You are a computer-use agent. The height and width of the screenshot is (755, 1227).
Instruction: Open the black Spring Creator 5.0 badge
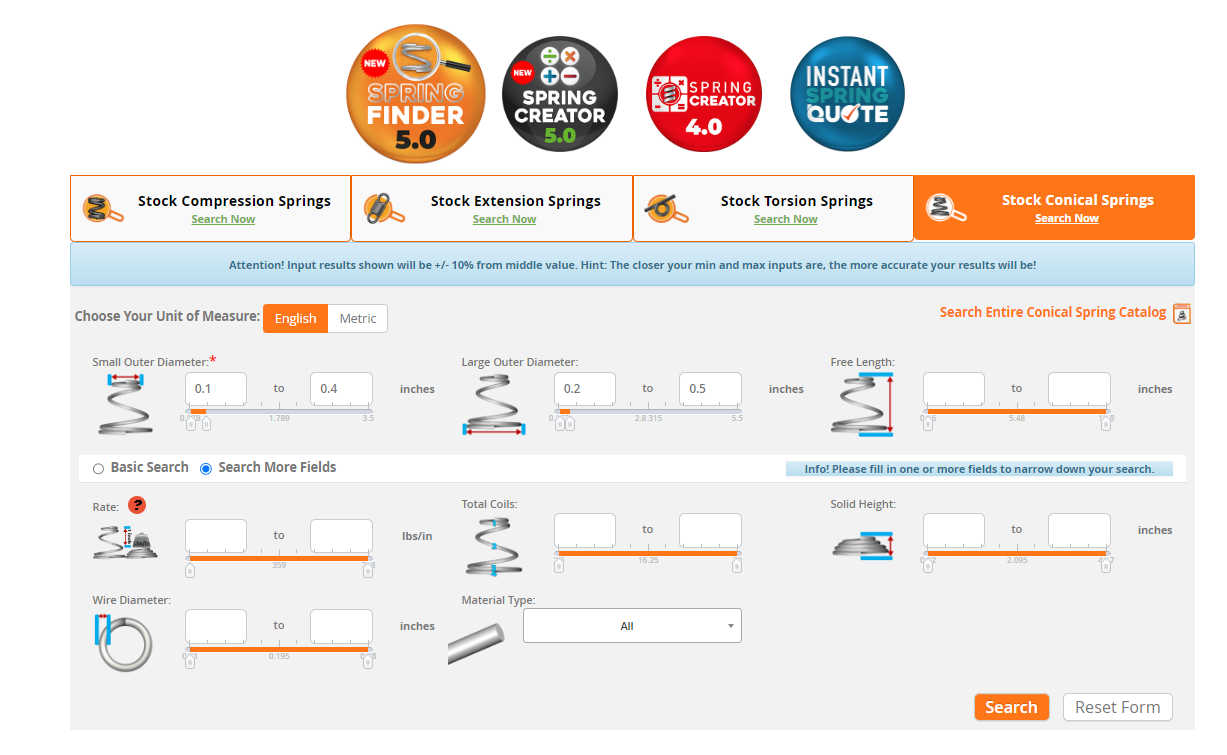coord(559,94)
